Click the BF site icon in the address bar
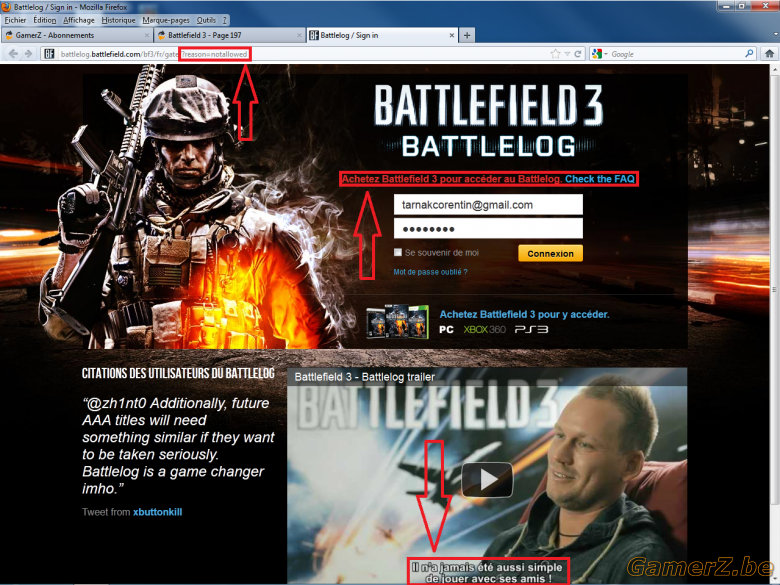 (49, 54)
